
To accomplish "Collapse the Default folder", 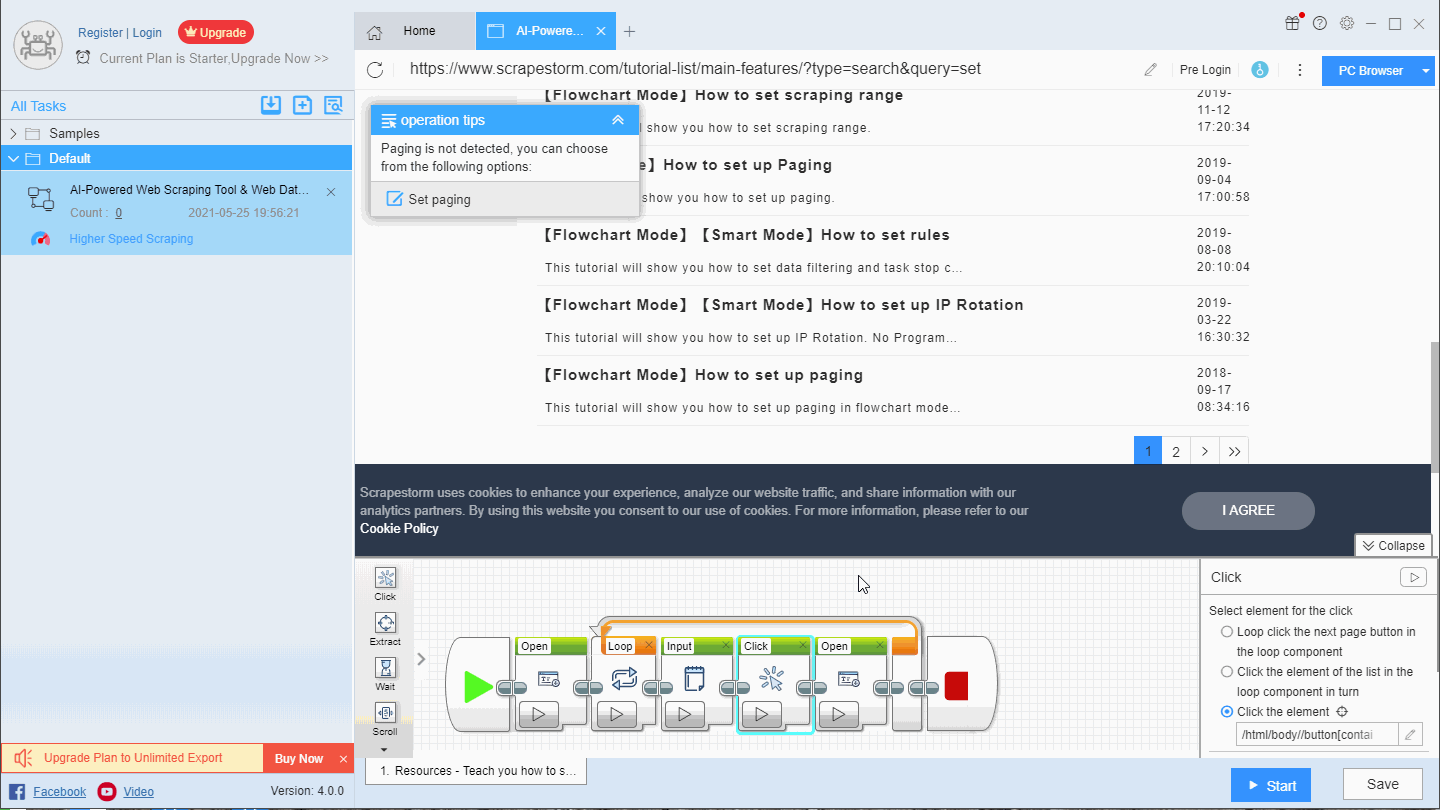I will [13, 158].
